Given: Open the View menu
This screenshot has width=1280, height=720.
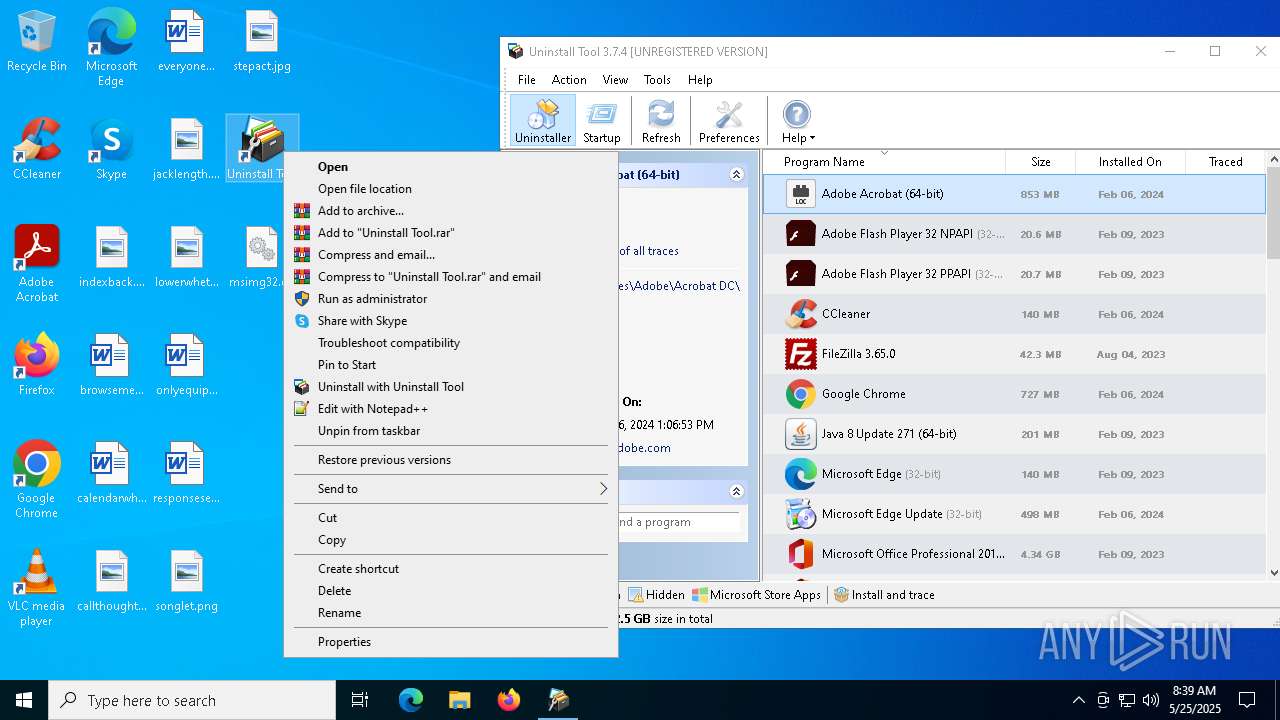Looking at the screenshot, I should (615, 80).
